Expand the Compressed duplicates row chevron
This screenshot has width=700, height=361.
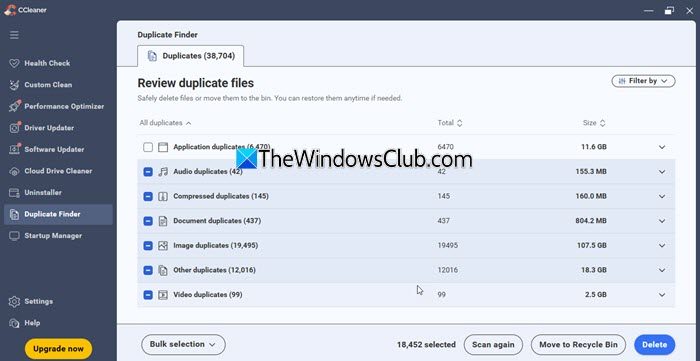coord(662,196)
